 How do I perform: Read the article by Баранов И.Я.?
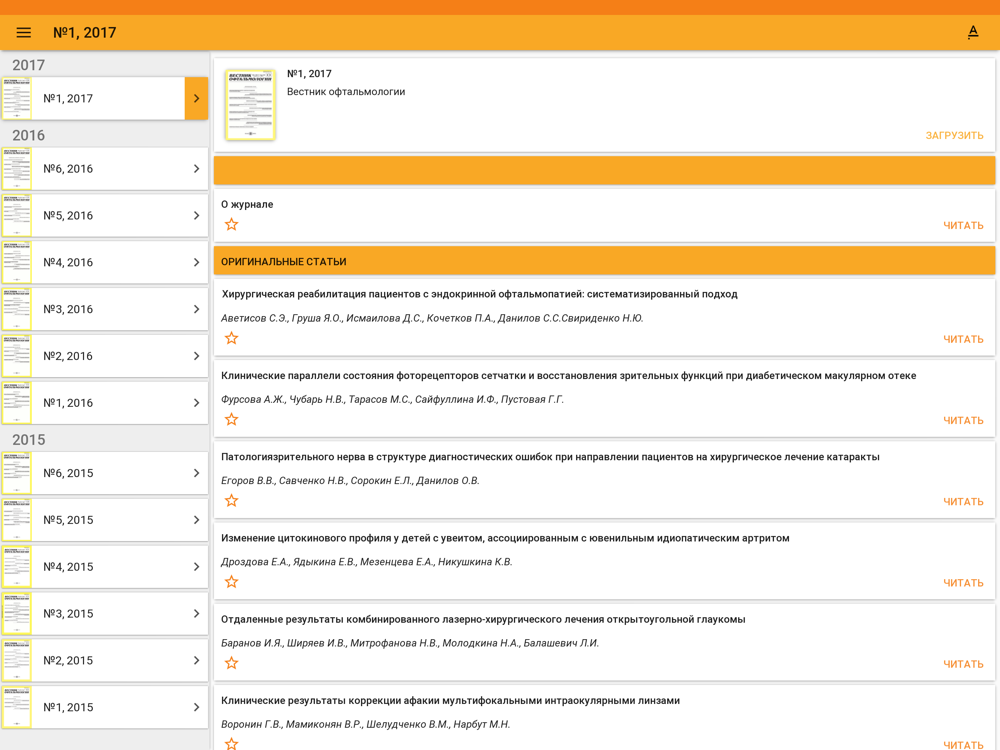pos(963,664)
